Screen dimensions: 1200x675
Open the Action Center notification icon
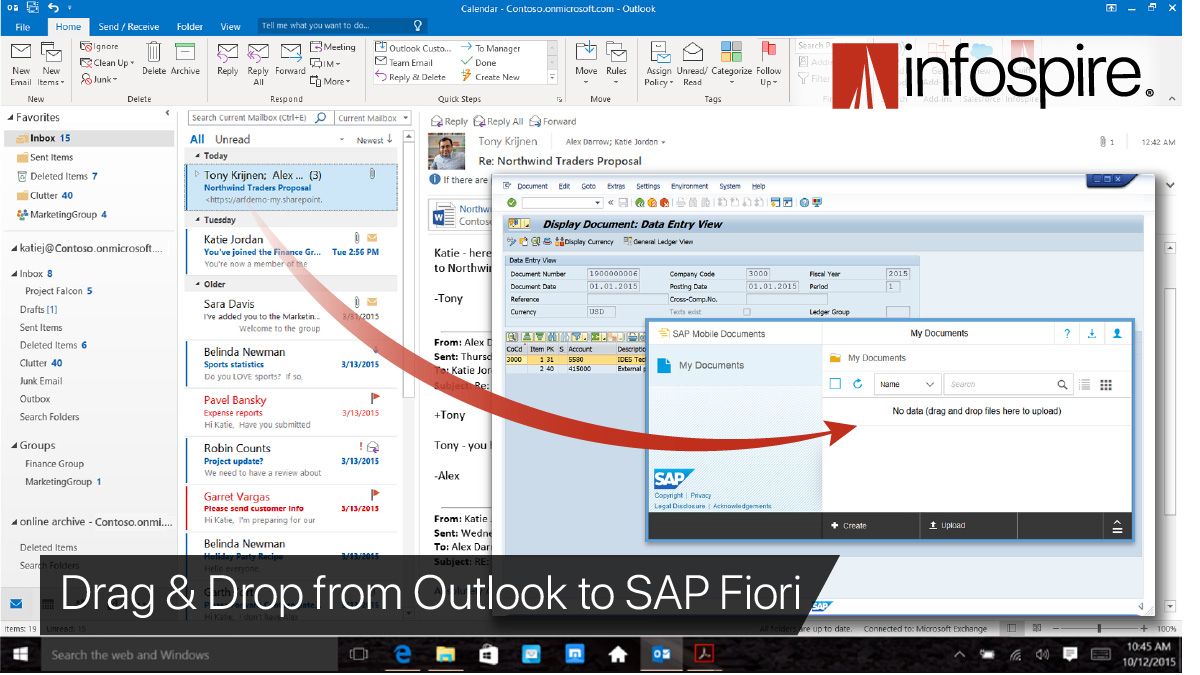(1070, 655)
